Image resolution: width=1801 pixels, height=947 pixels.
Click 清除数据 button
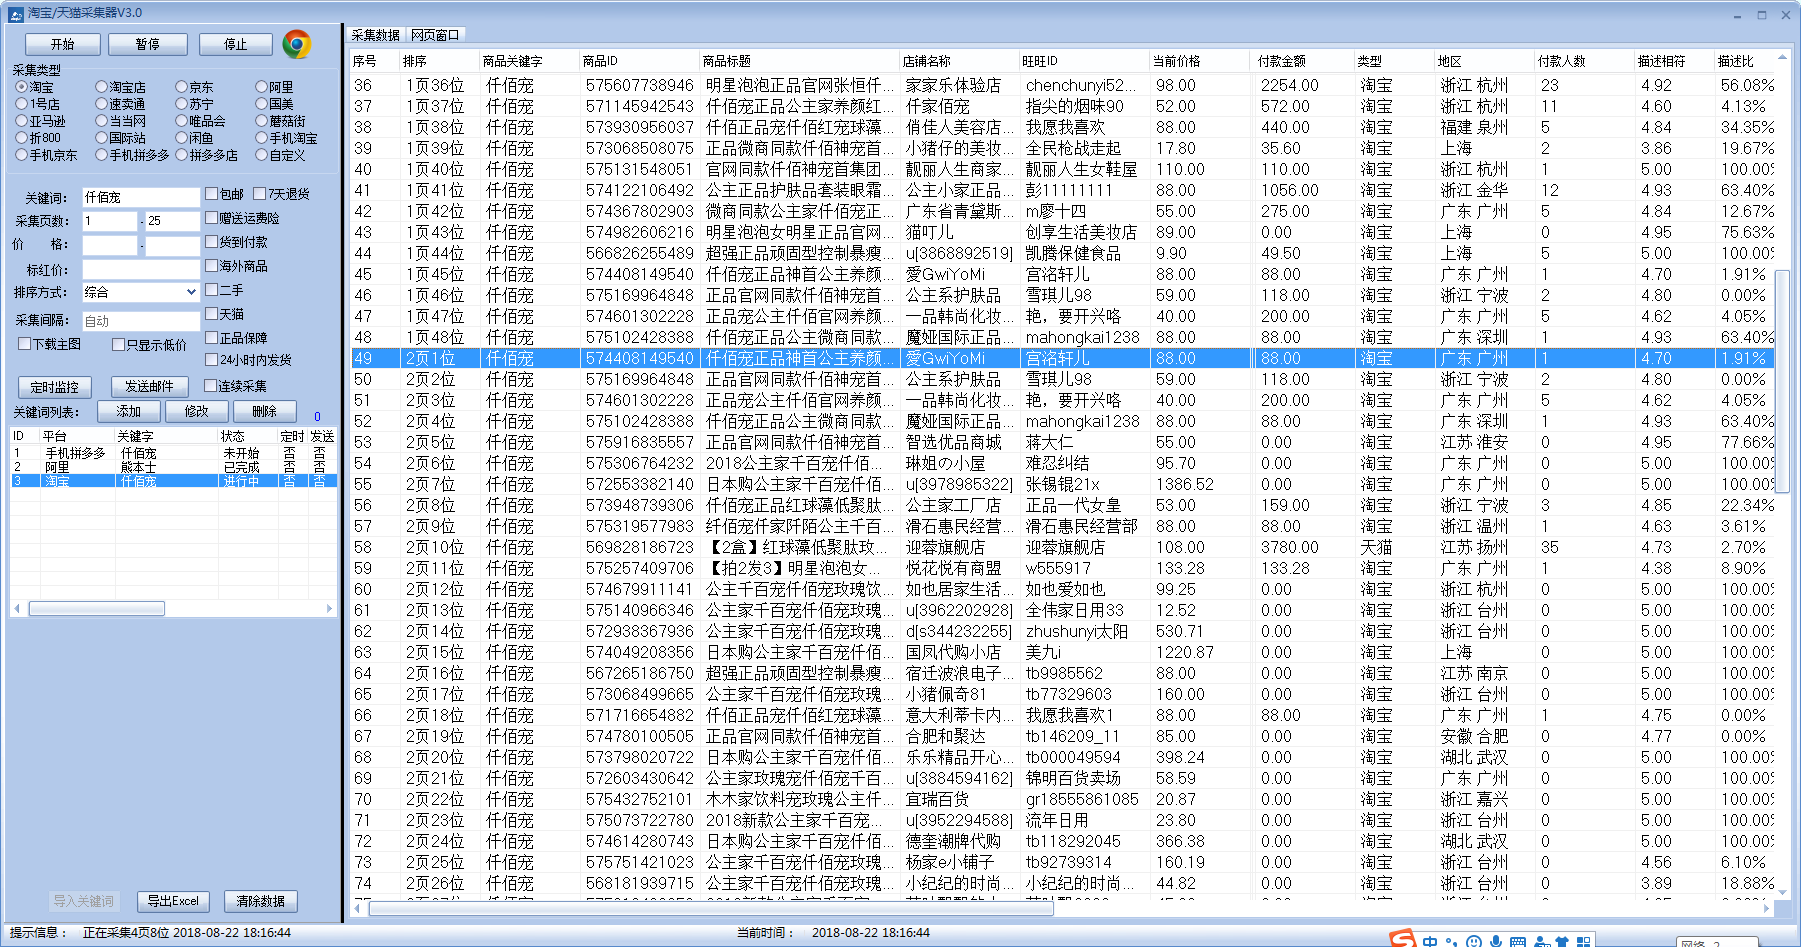pyautogui.click(x=261, y=901)
